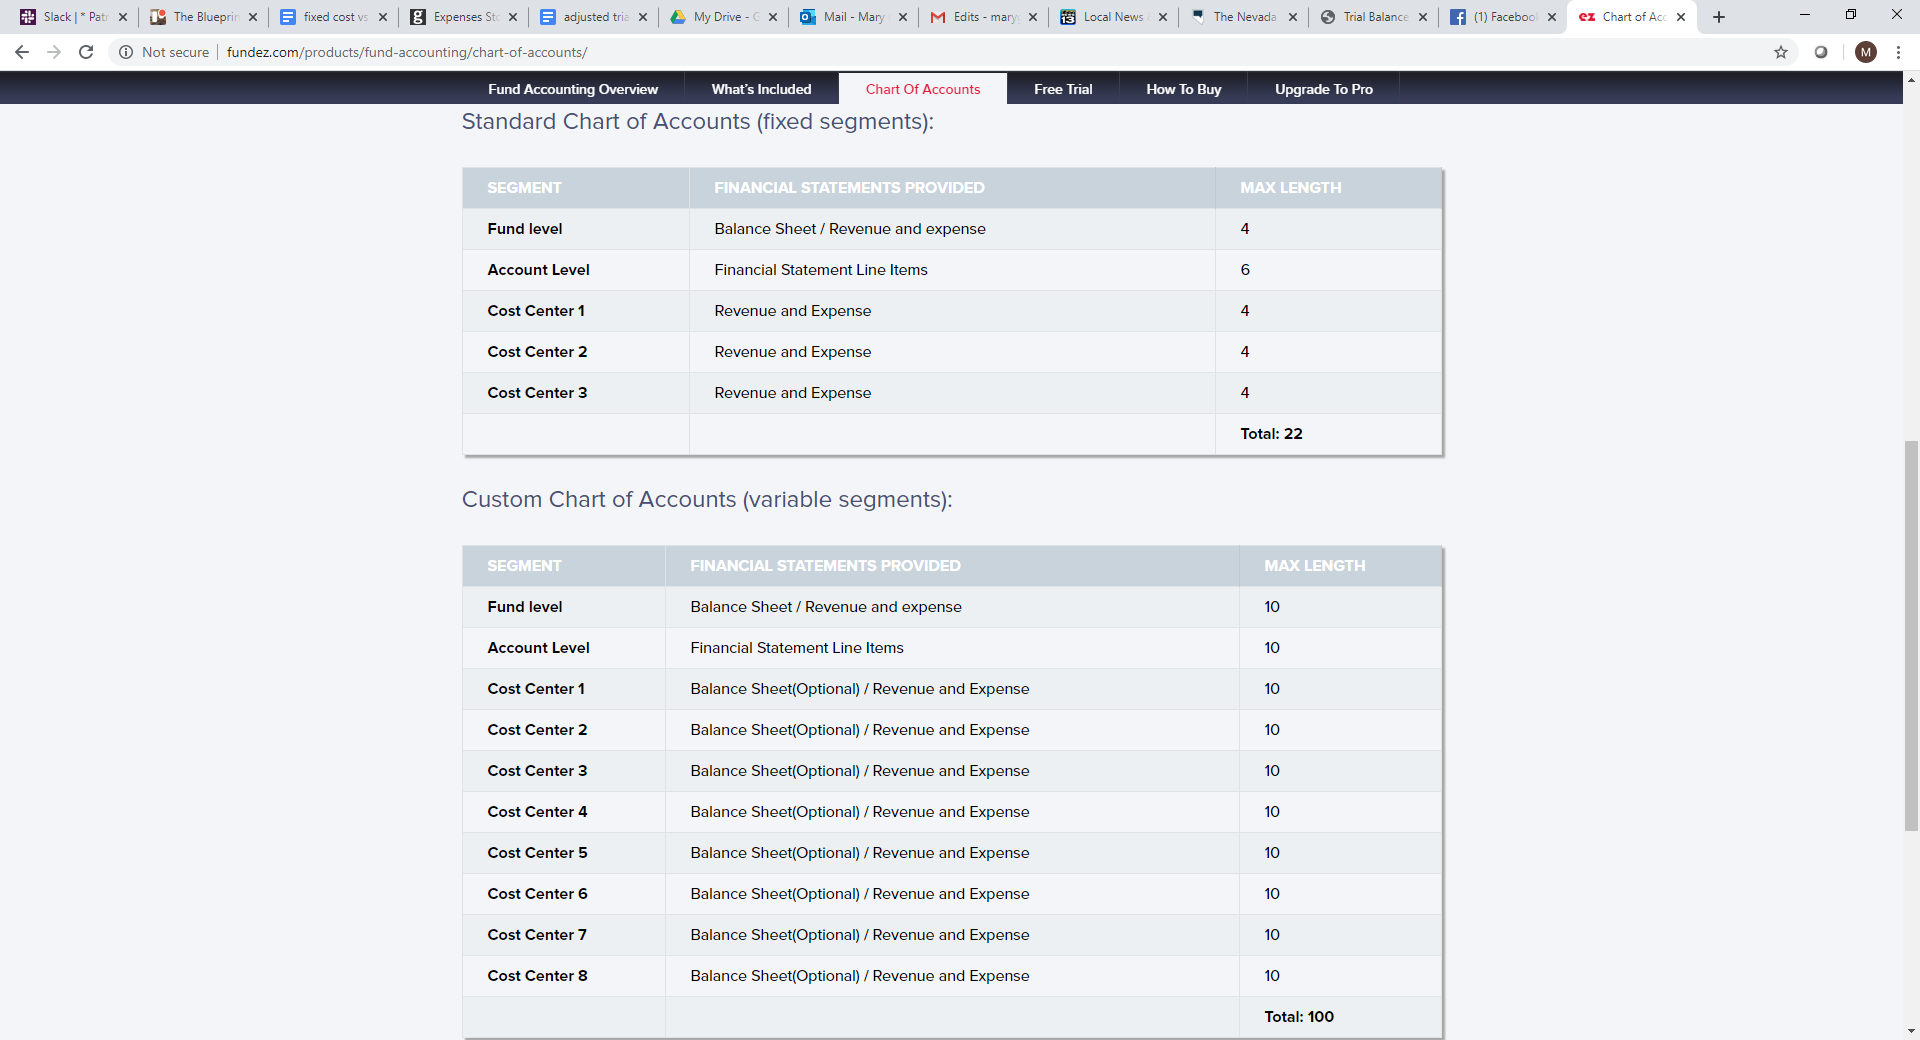Click the browser forward arrow

[54, 52]
